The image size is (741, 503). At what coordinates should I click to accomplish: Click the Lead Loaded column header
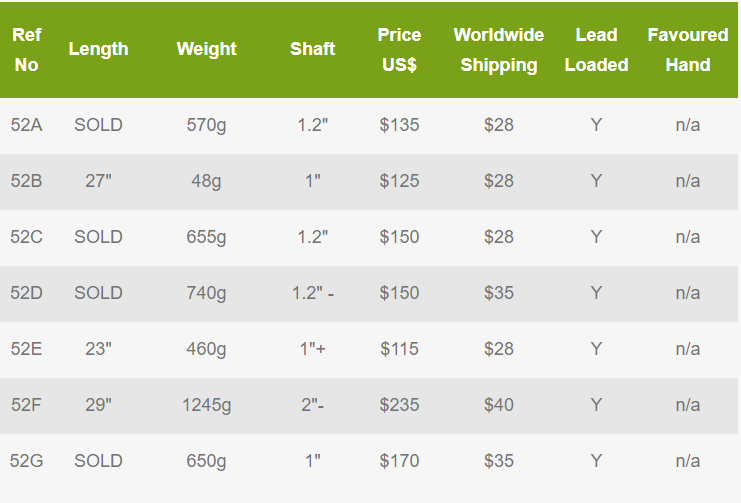(596, 50)
